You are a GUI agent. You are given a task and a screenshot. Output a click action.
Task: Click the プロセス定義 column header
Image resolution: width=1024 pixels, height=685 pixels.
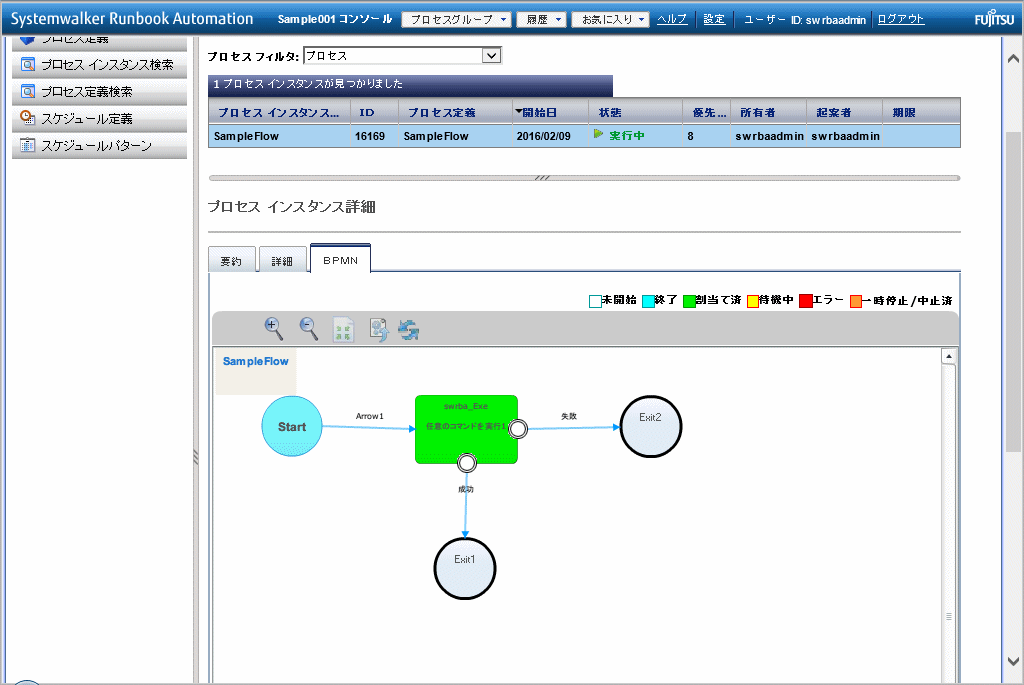(455, 112)
